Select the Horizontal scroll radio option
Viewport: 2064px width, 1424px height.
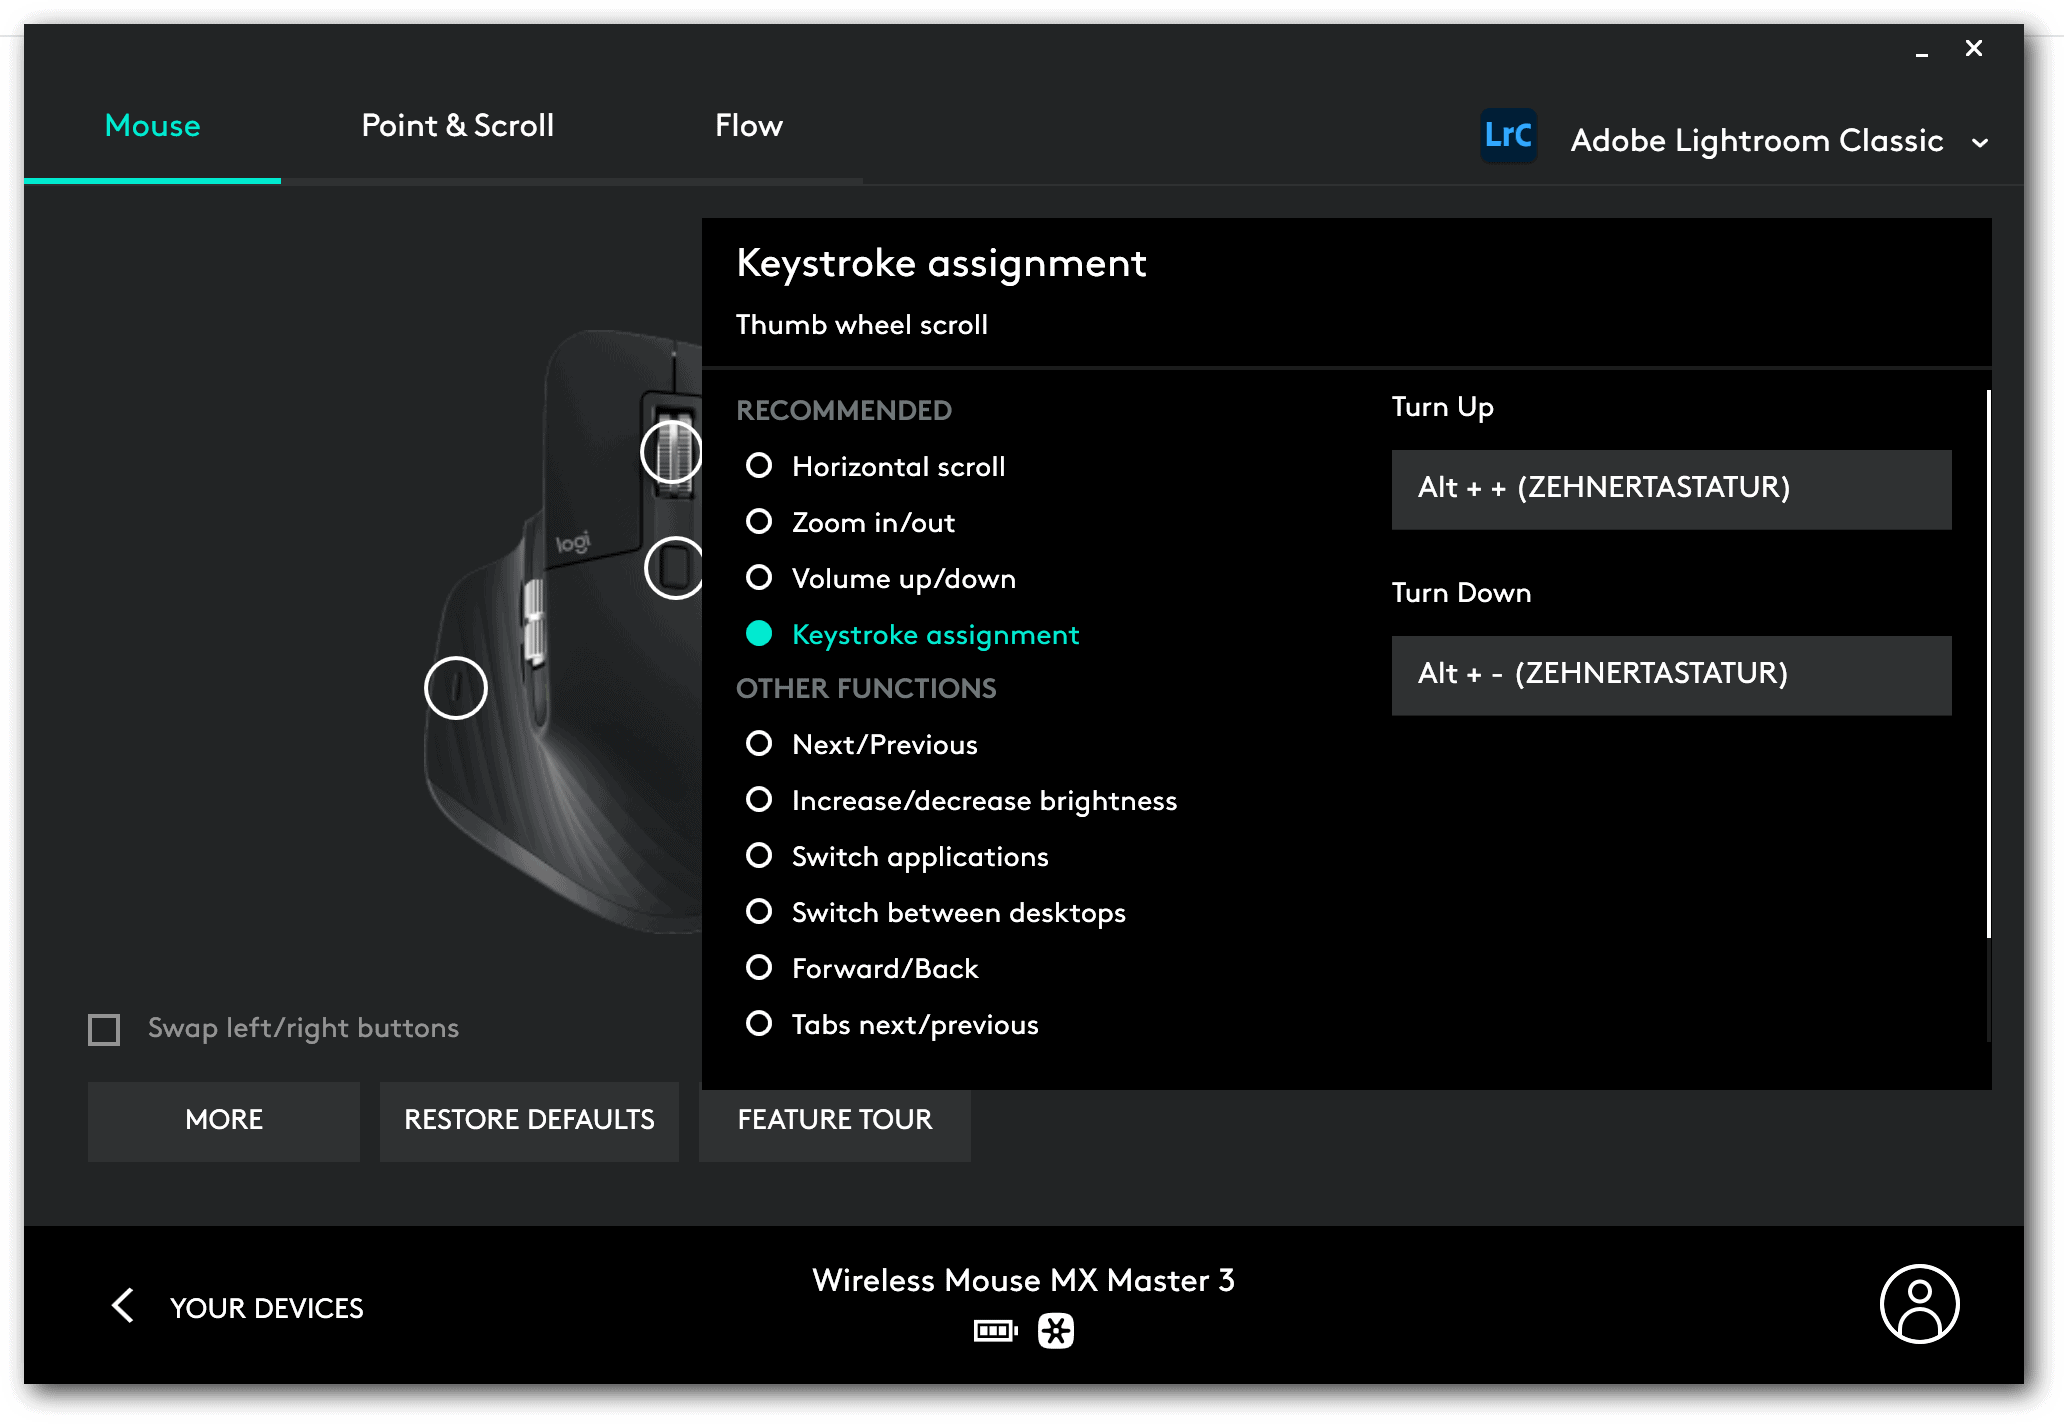coord(759,466)
